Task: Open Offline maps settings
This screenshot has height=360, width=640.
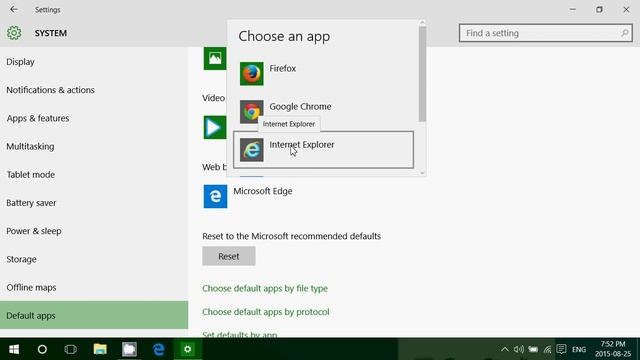Action: (x=94, y=287)
